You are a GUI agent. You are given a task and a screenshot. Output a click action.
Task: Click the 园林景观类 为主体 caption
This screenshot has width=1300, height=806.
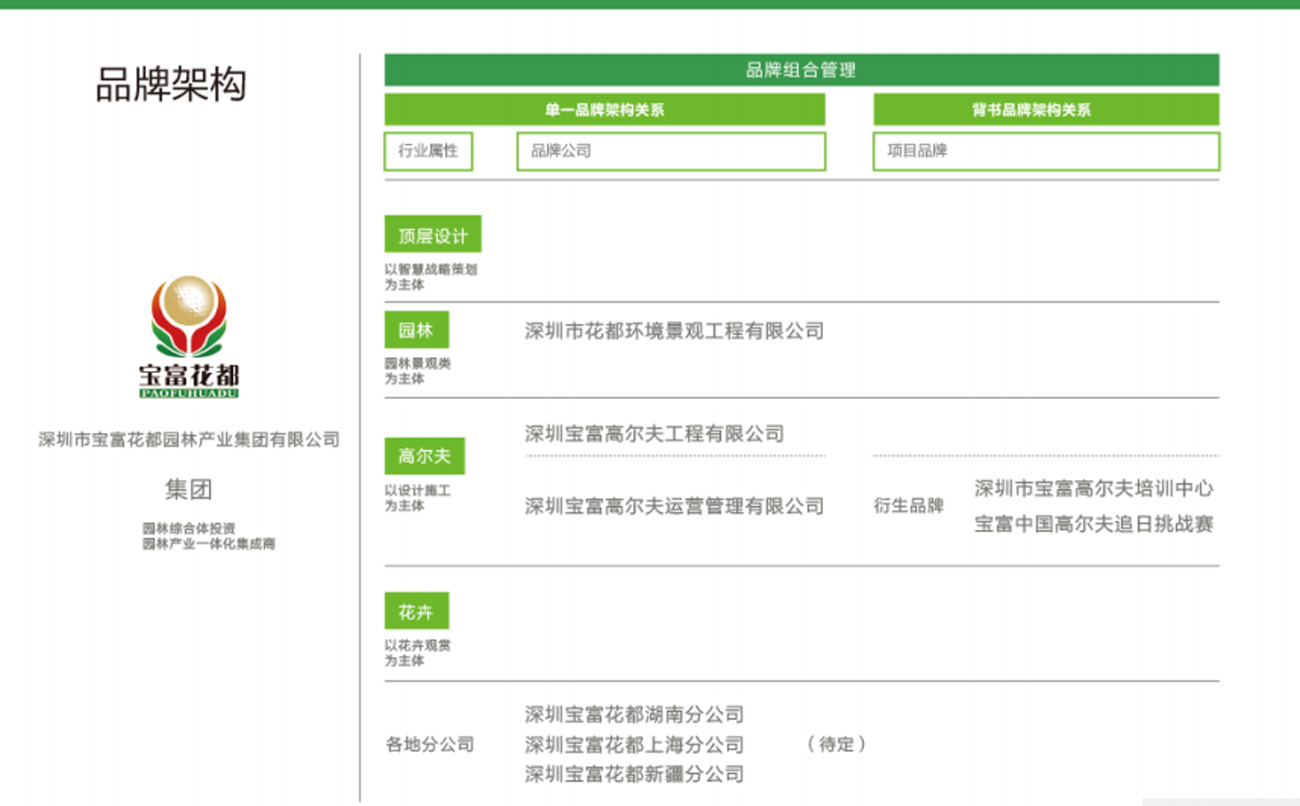418,371
